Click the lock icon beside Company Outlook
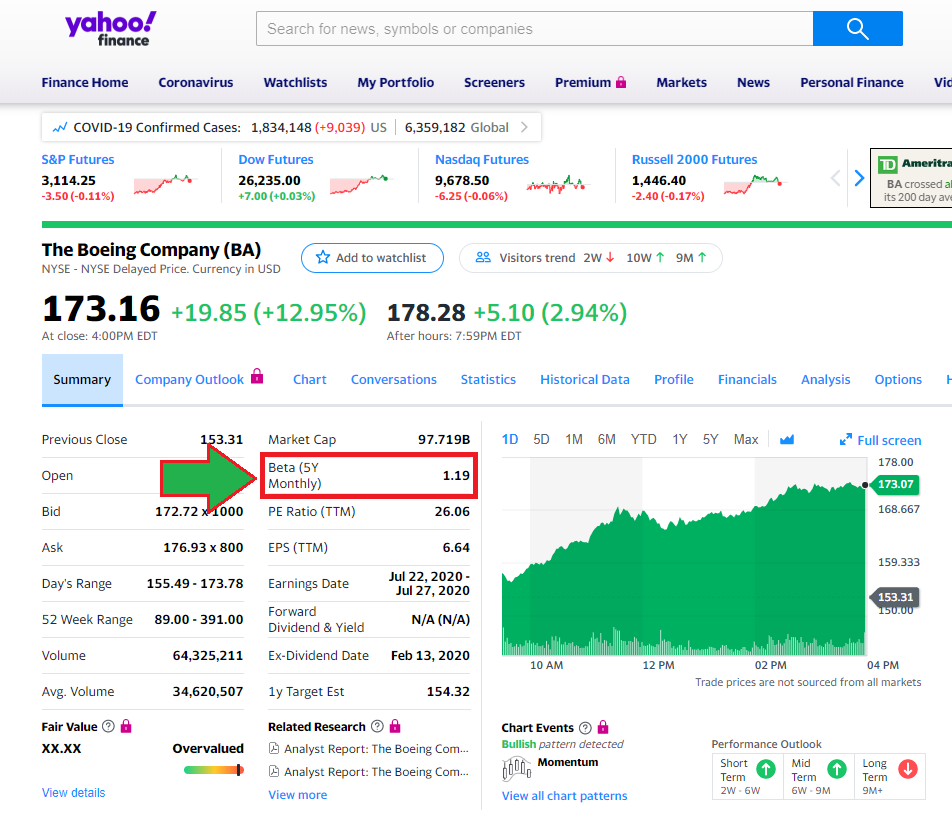This screenshot has height=817, width=952. click(257, 376)
